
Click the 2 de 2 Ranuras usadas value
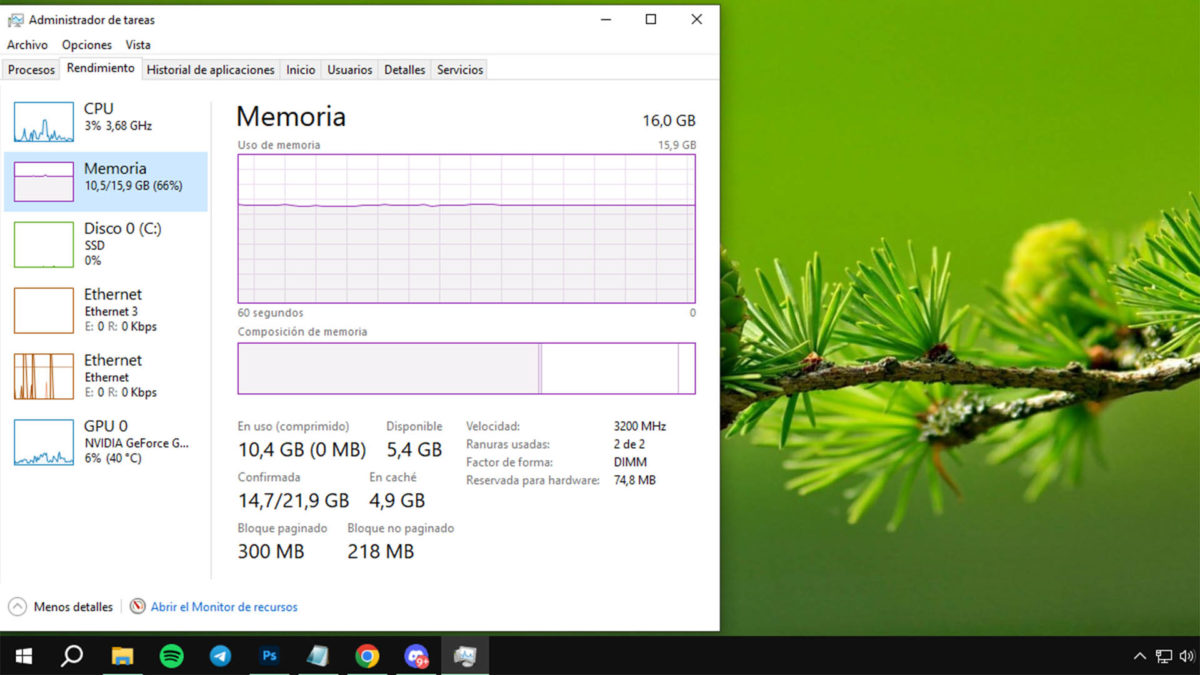pyautogui.click(x=629, y=444)
